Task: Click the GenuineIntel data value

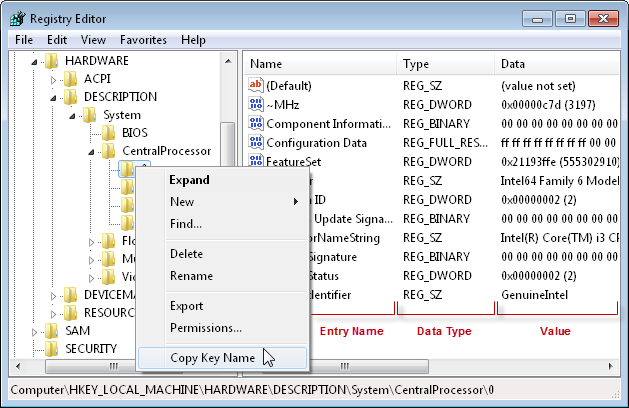Action: (x=534, y=295)
